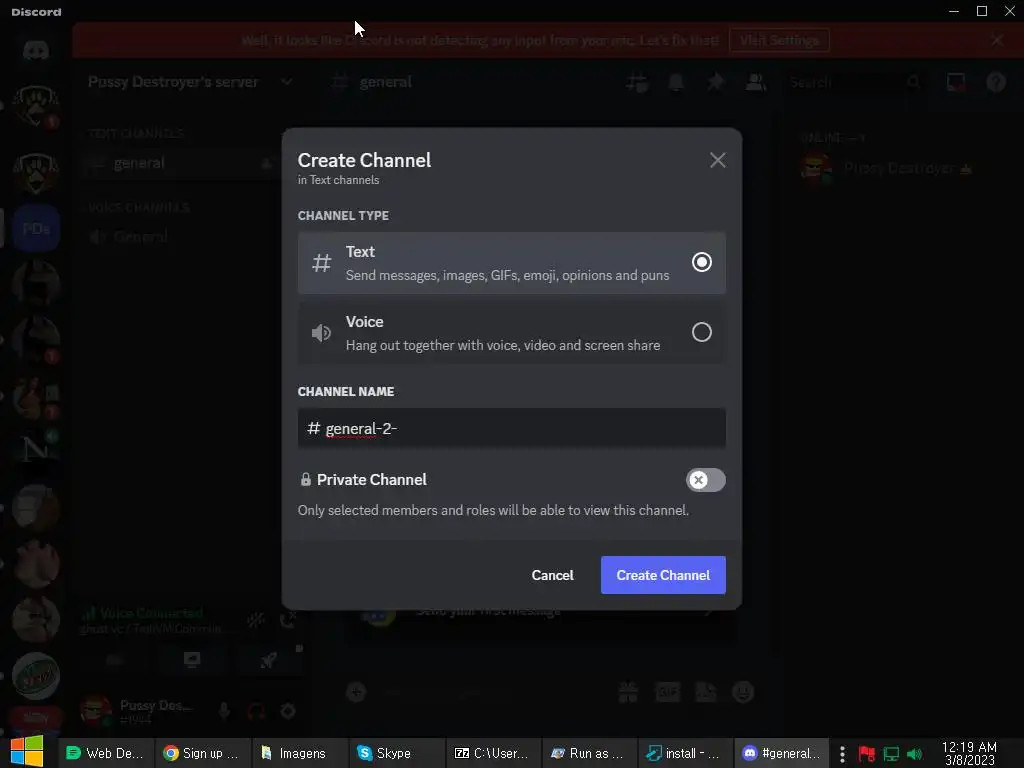Open the sticker picker icon
The height and width of the screenshot is (768, 1024).
click(706, 692)
